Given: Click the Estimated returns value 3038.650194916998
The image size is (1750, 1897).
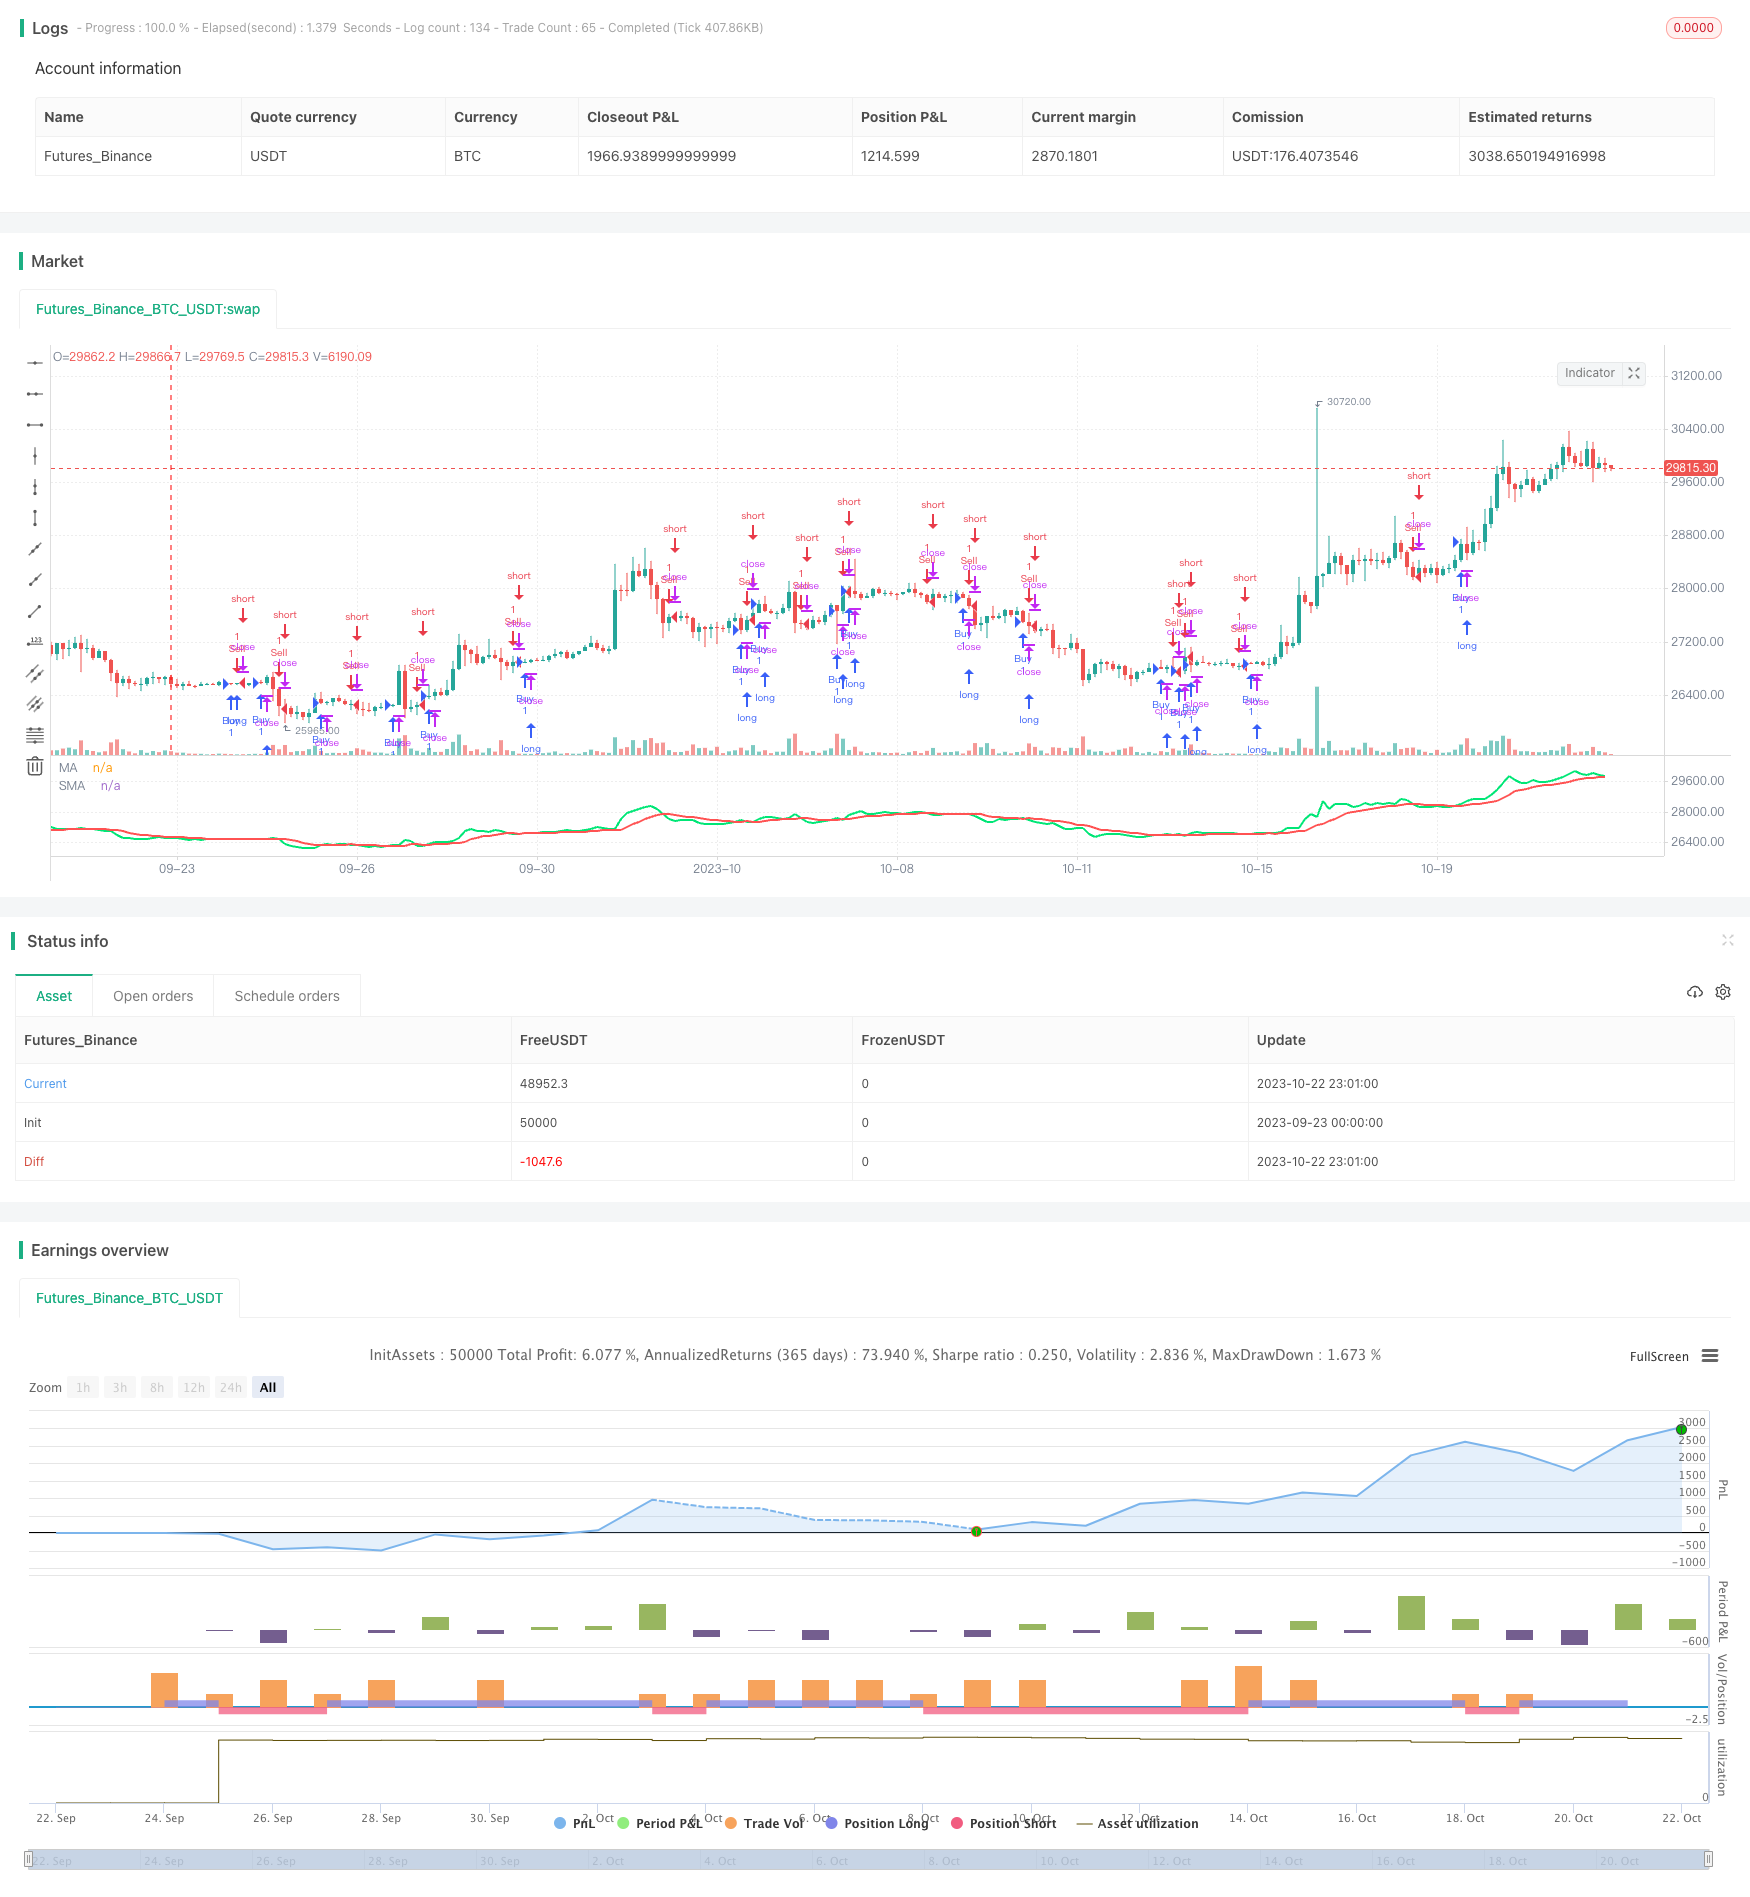Looking at the screenshot, I should [1536, 156].
